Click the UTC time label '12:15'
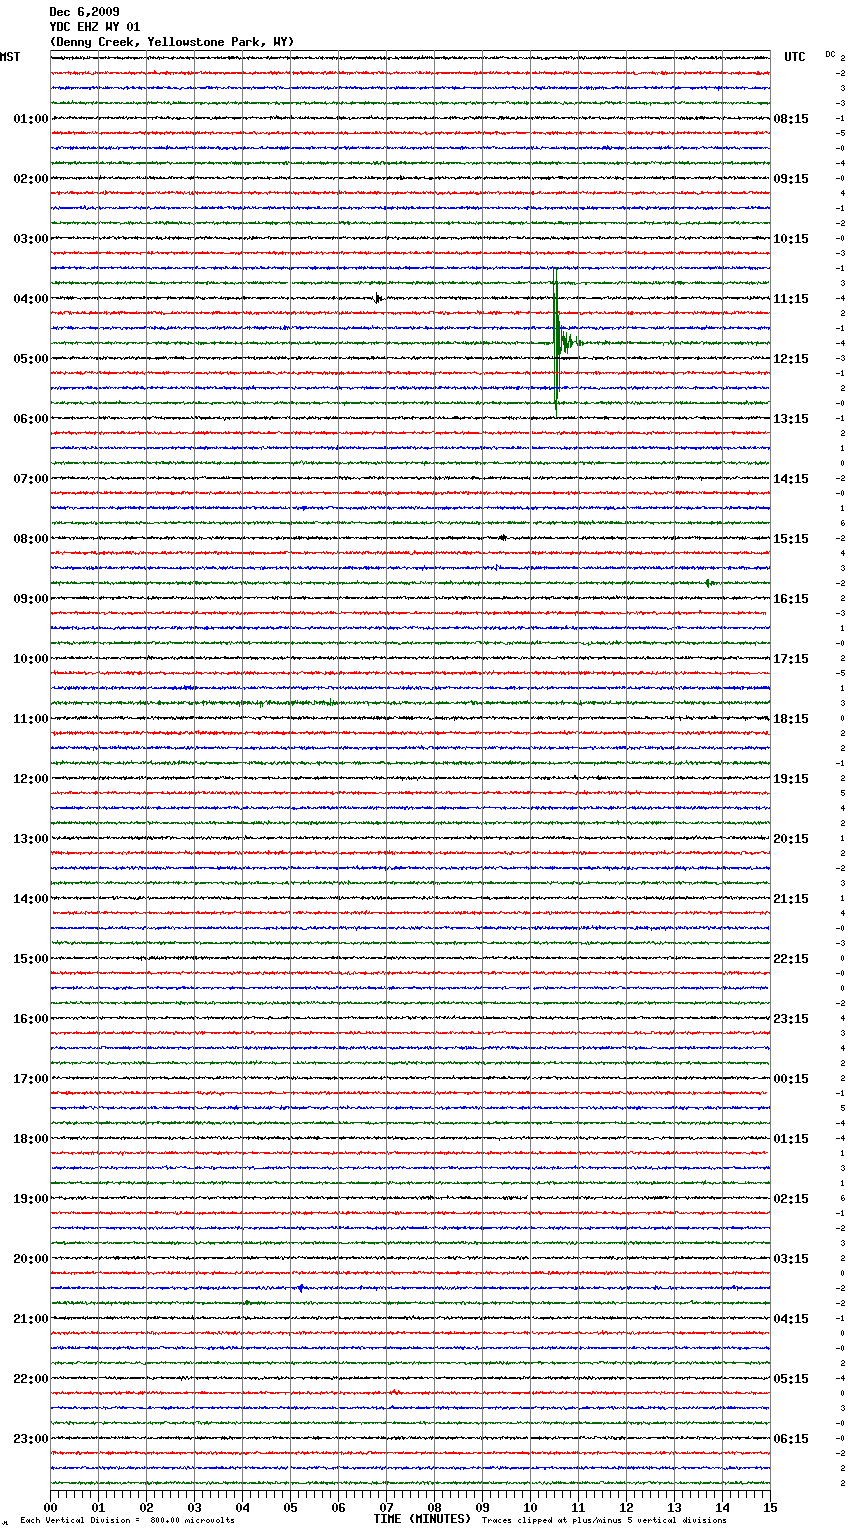The height and width of the screenshot is (1534, 850). click(x=791, y=359)
